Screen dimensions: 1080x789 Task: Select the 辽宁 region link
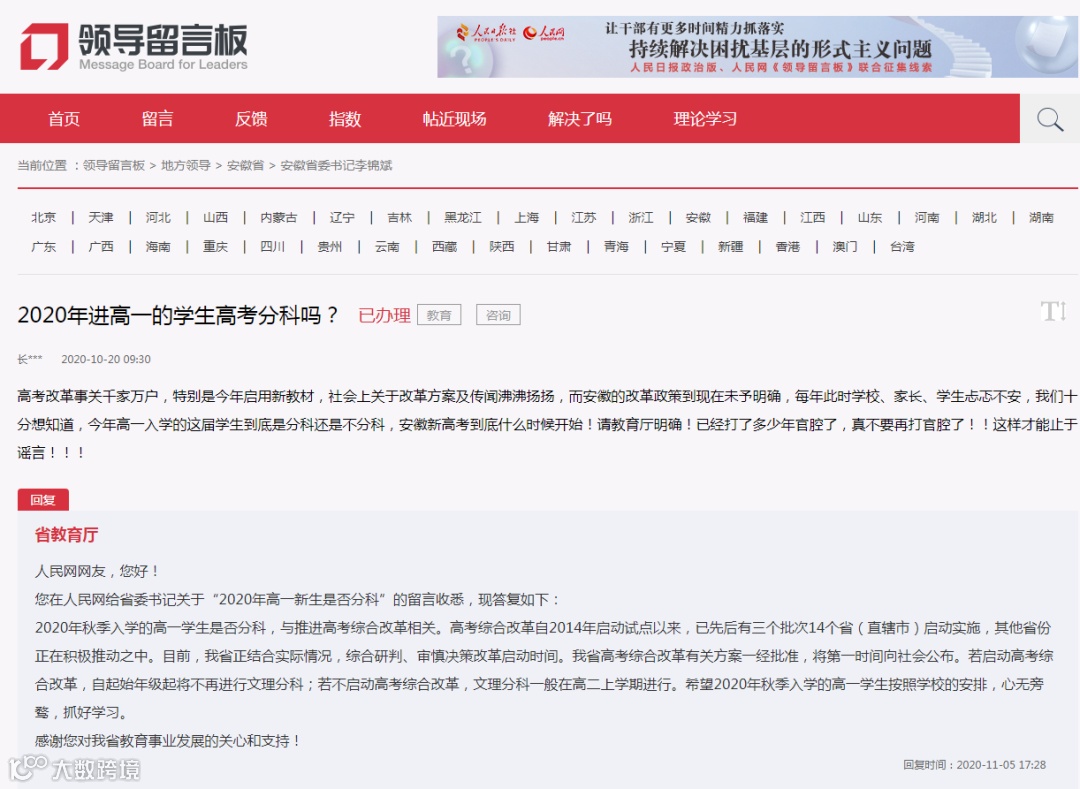(342, 218)
